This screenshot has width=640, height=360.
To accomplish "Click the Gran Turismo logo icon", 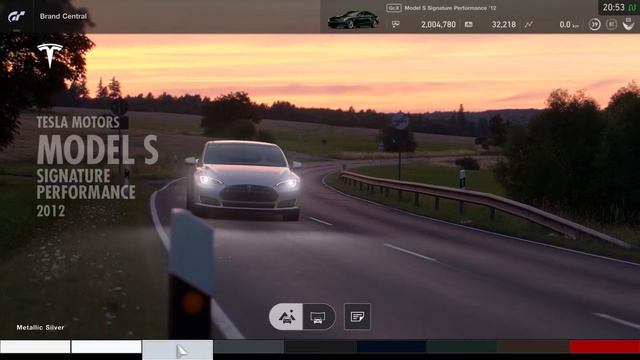I will [16, 16].
